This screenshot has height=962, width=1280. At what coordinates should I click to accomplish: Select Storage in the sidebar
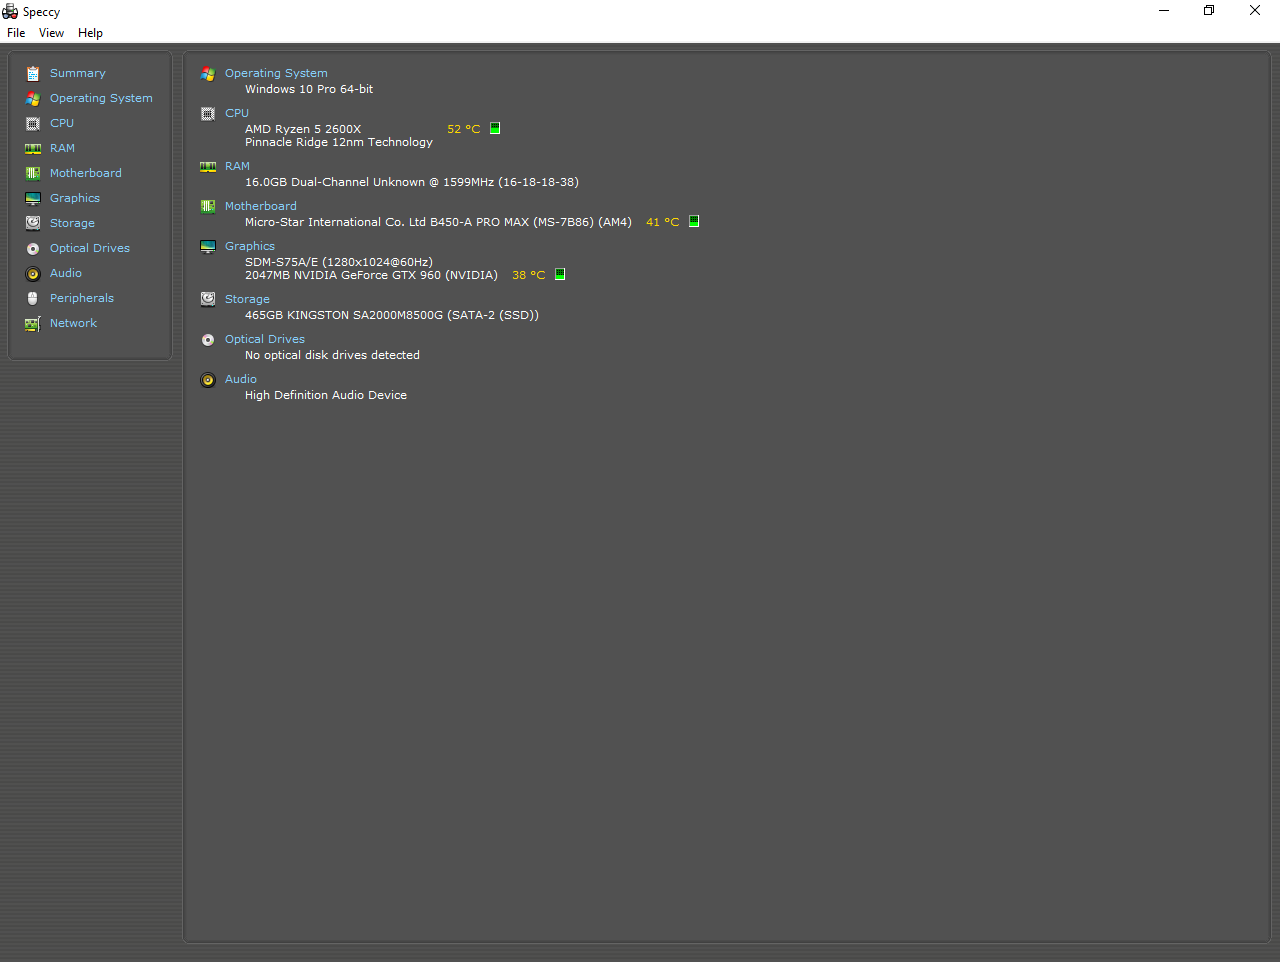72,223
